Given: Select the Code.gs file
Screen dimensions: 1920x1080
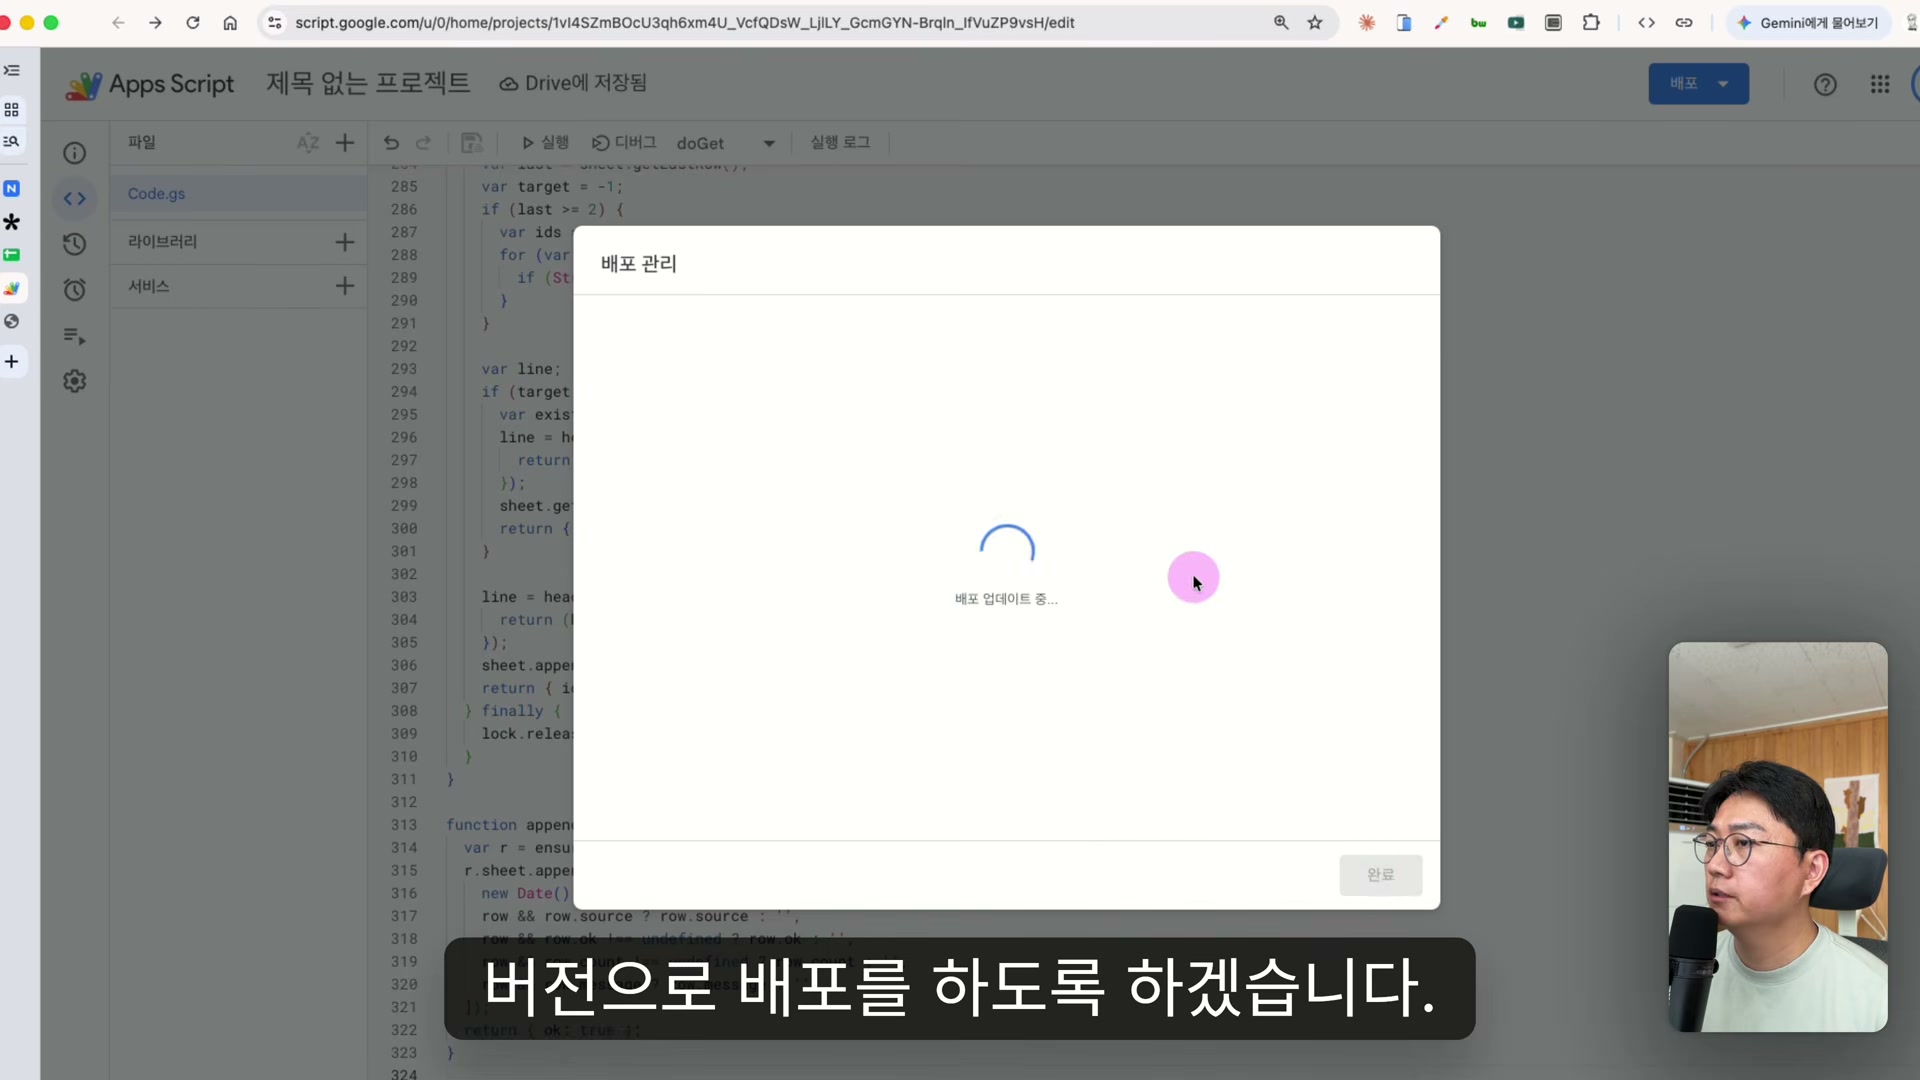Looking at the screenshot, I should point(238,194).
